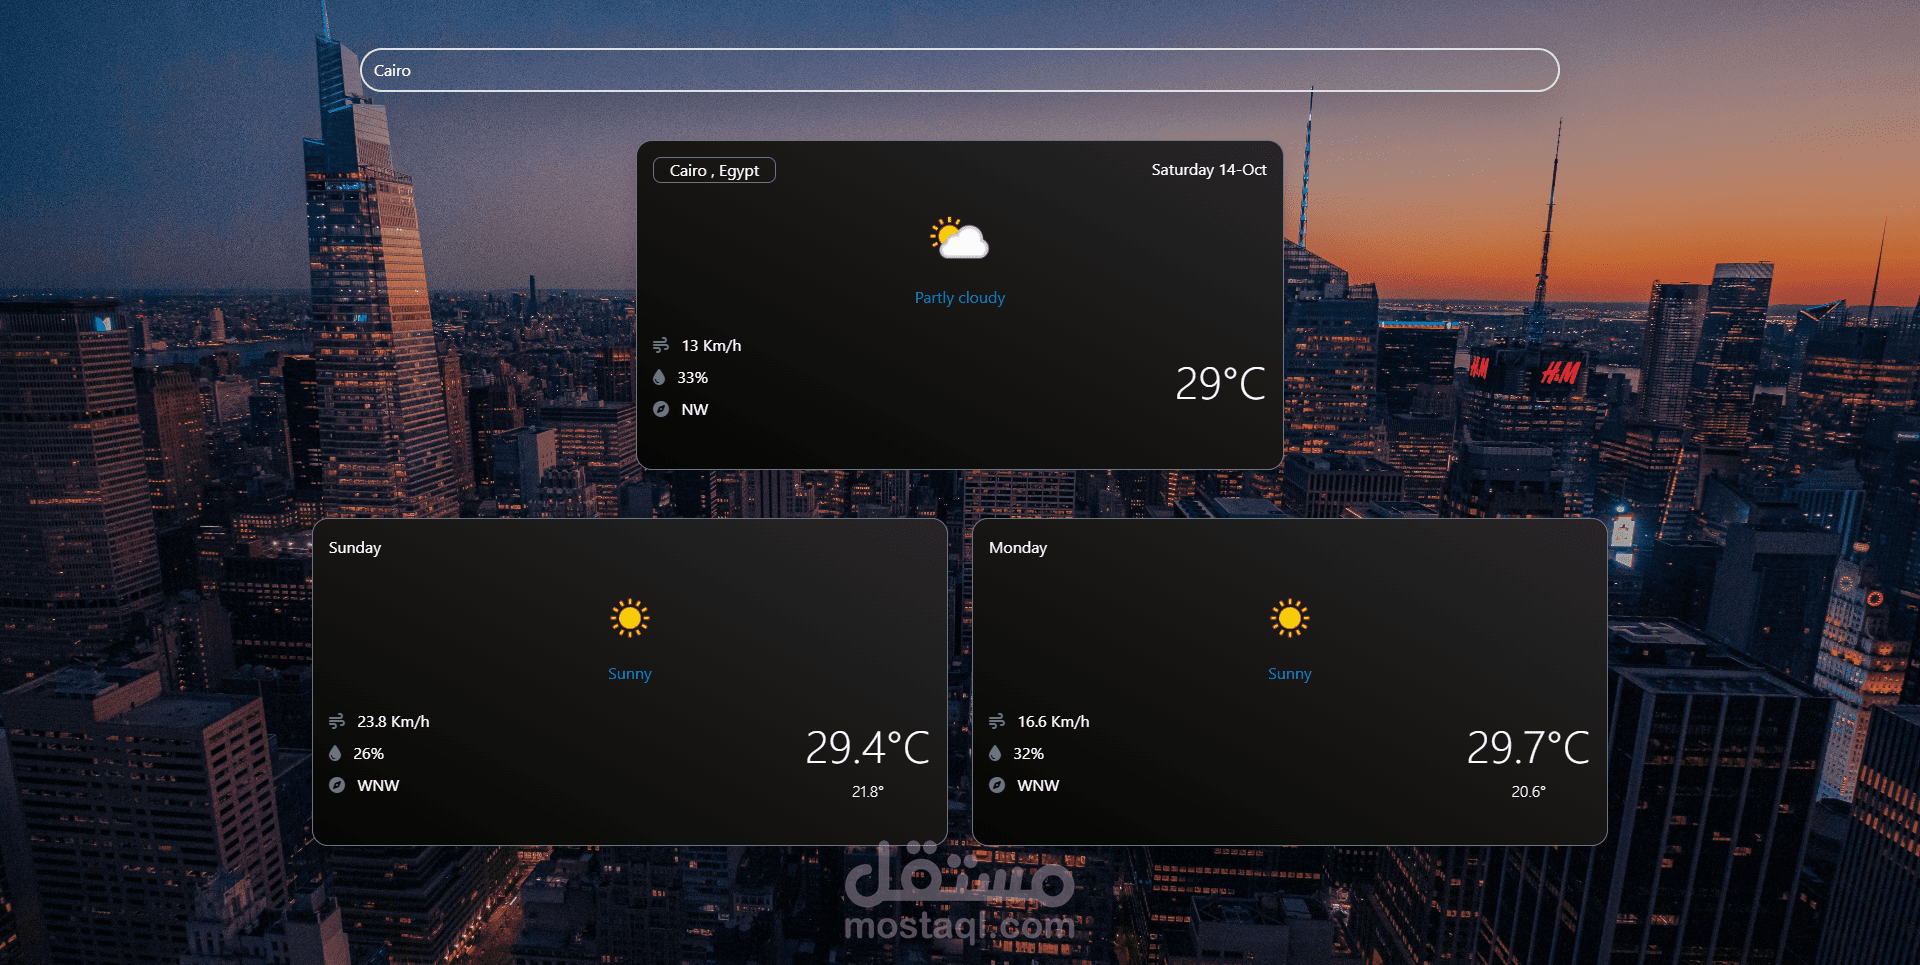Click the Sunny condition text on Sunday
This screenshot has width=1920, height=965.
629,673
